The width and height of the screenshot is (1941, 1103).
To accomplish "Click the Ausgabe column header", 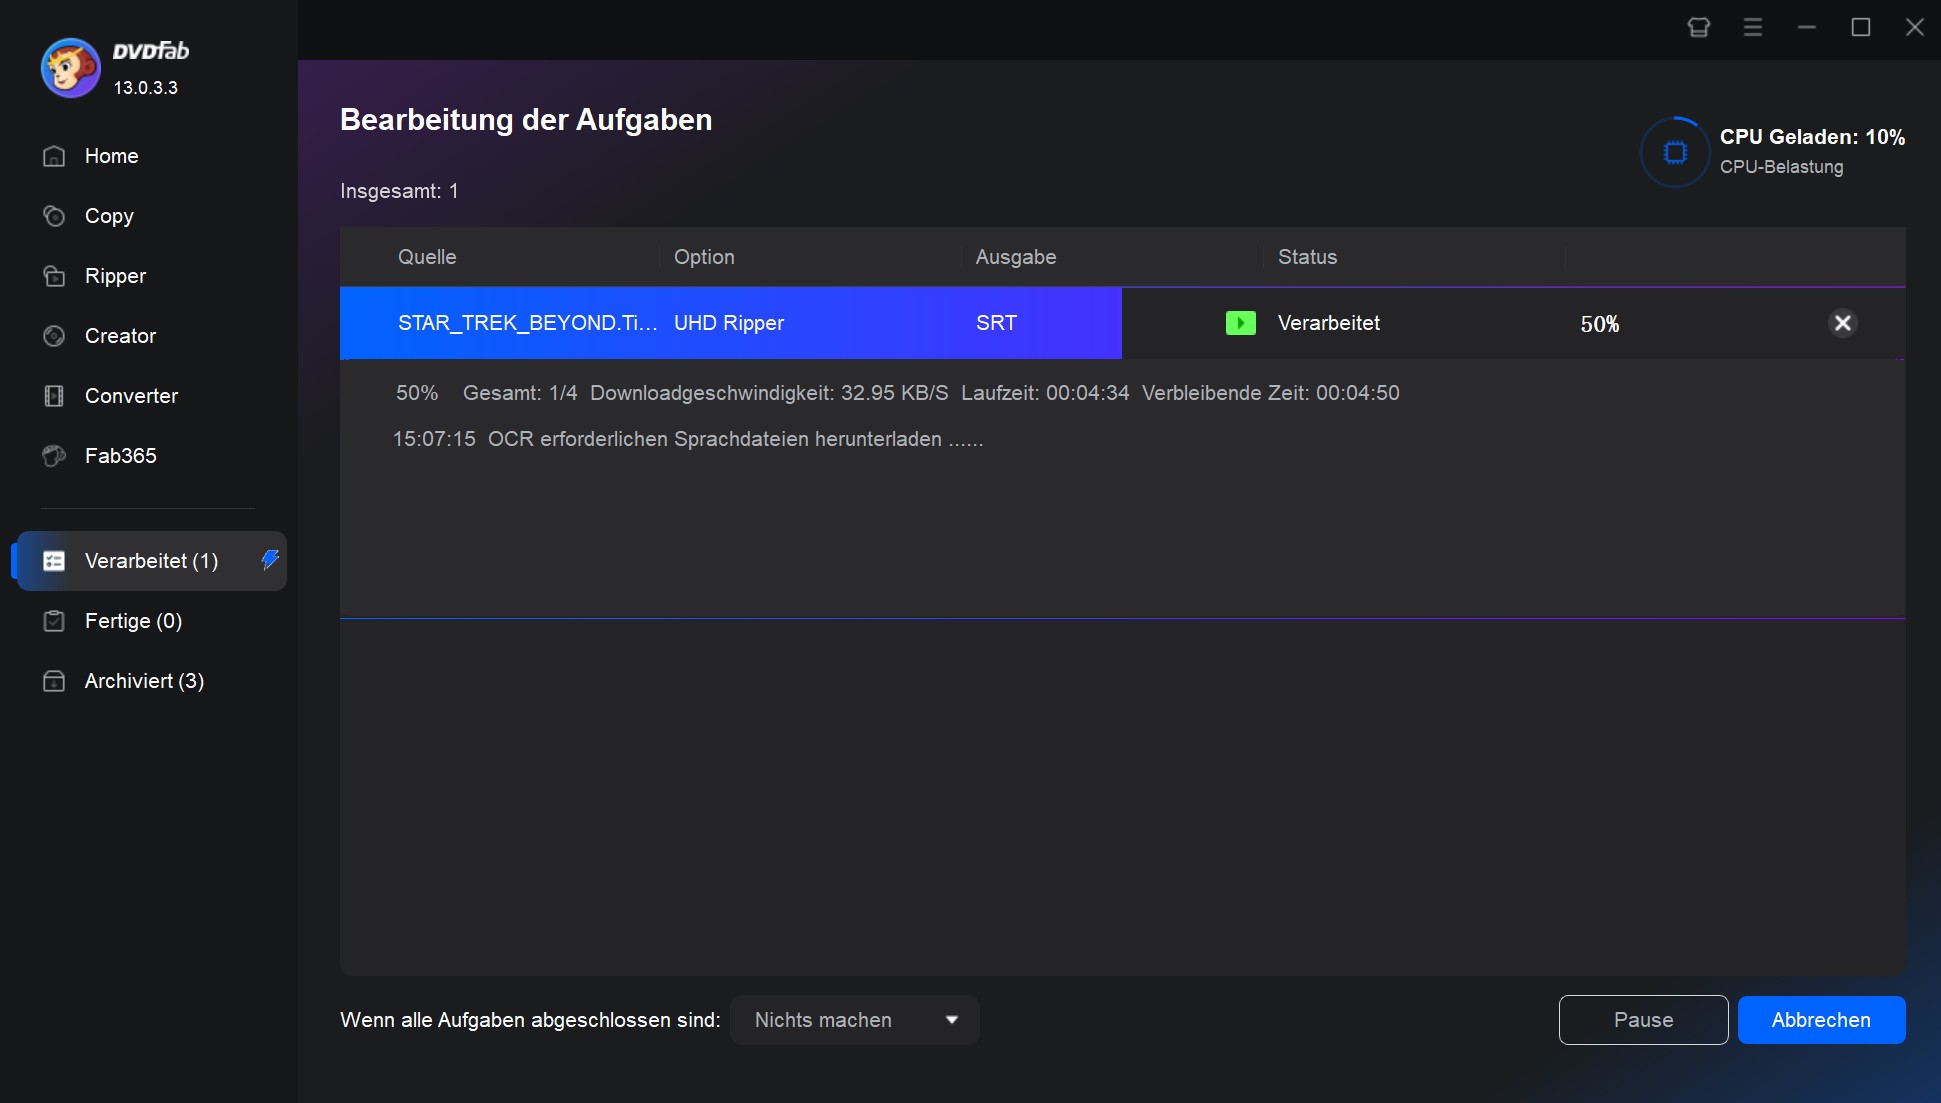I will click(1016, 257).
